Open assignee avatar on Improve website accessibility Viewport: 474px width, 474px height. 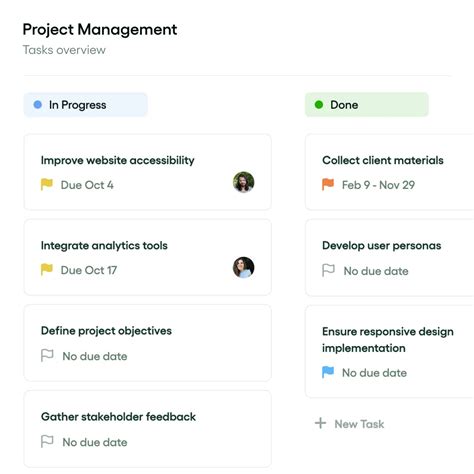[243, 182]
